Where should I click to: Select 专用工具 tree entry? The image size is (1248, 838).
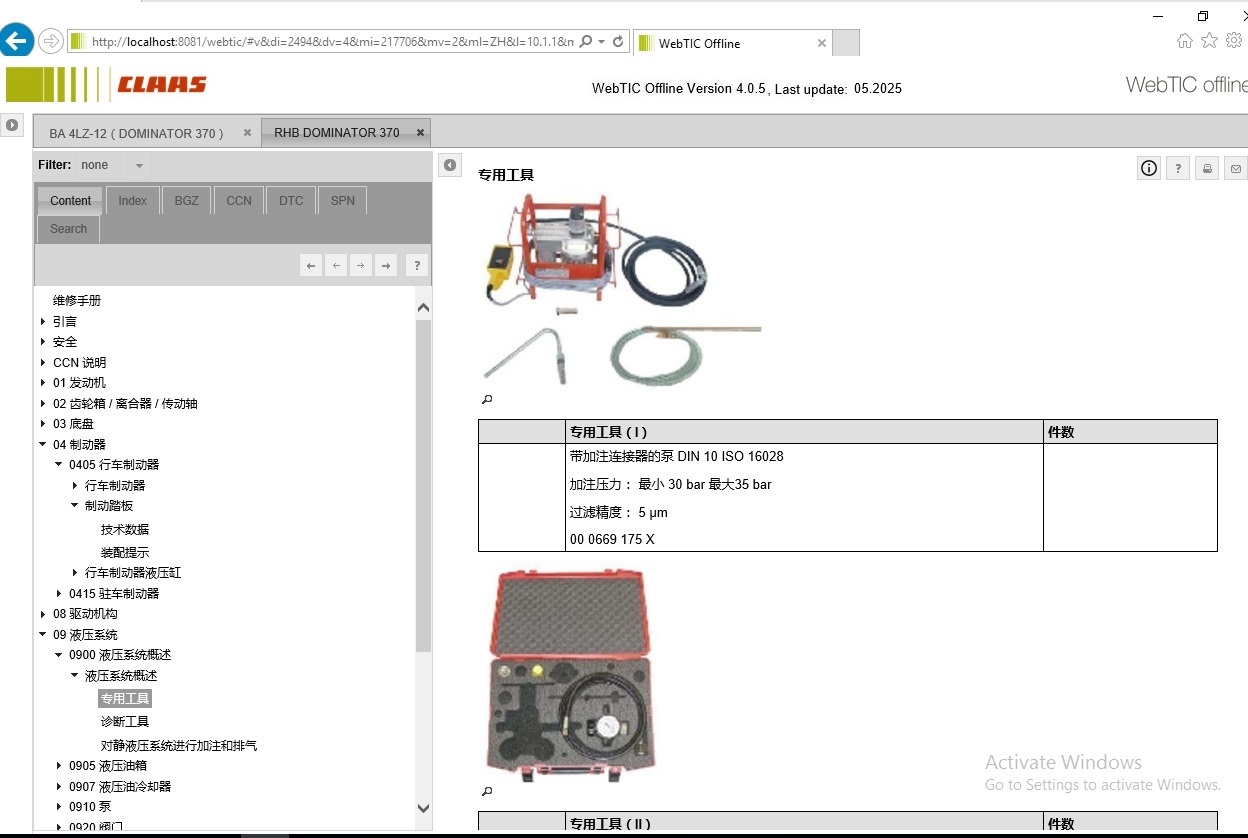(x=125, y=699)
